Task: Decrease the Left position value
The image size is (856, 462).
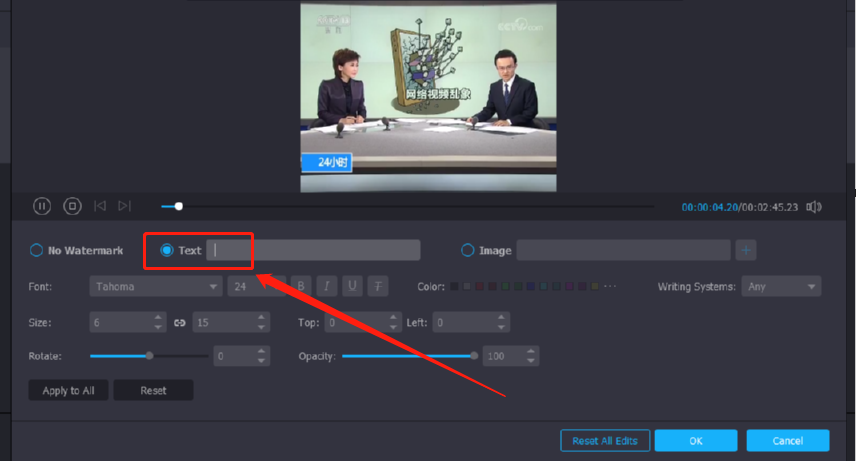Action: [x=501, y=327]
